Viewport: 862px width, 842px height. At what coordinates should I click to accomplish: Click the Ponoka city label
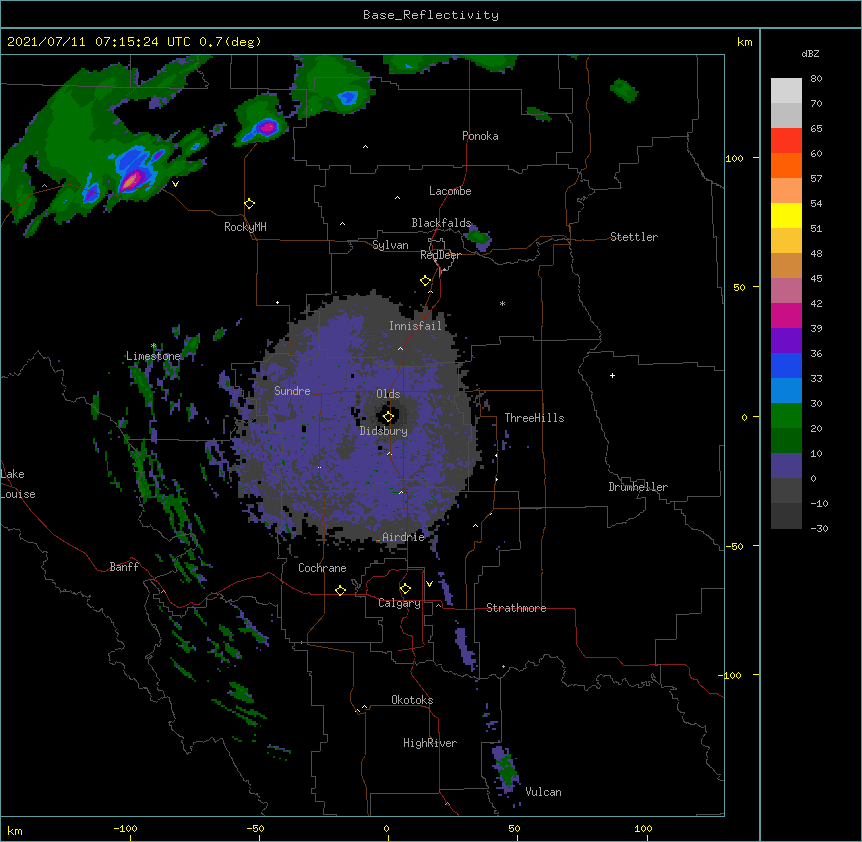pos(480,136)
